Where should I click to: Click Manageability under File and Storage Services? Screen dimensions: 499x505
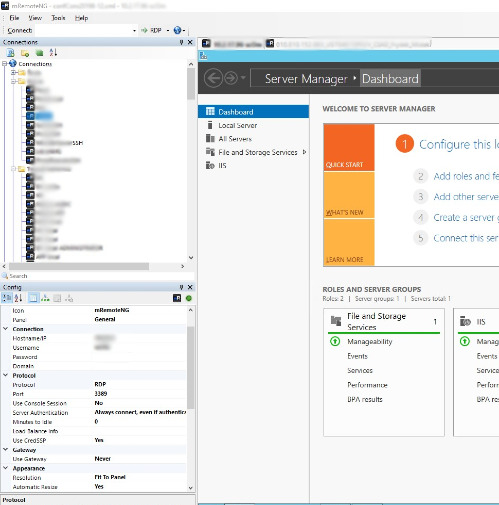(x=370, y=342)
